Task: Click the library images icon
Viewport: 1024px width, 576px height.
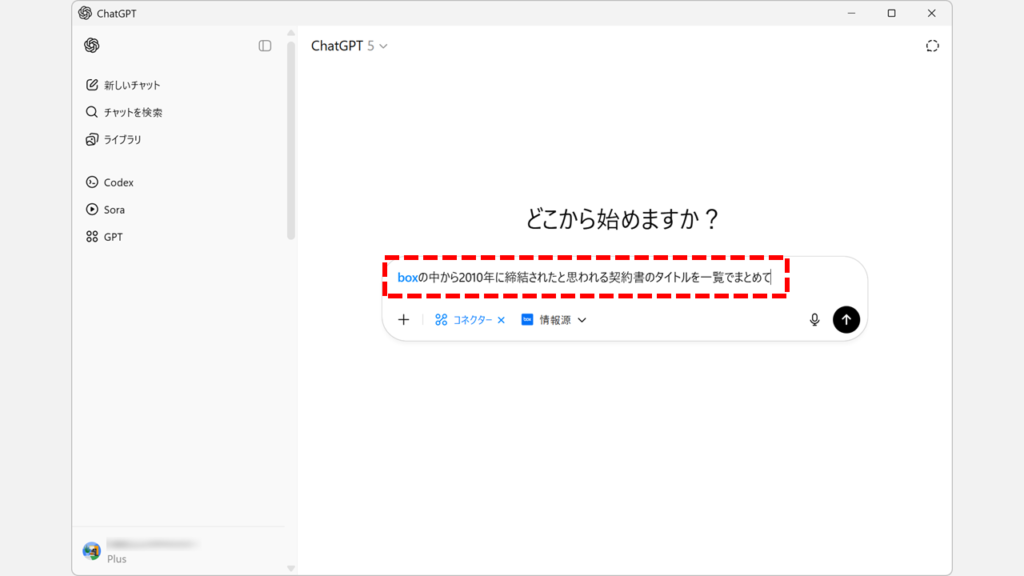Action: (91, 139)
